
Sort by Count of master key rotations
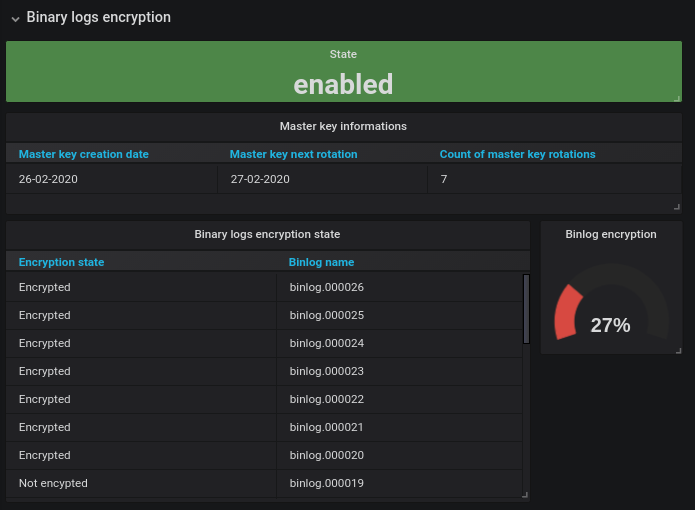pos(517,154)
